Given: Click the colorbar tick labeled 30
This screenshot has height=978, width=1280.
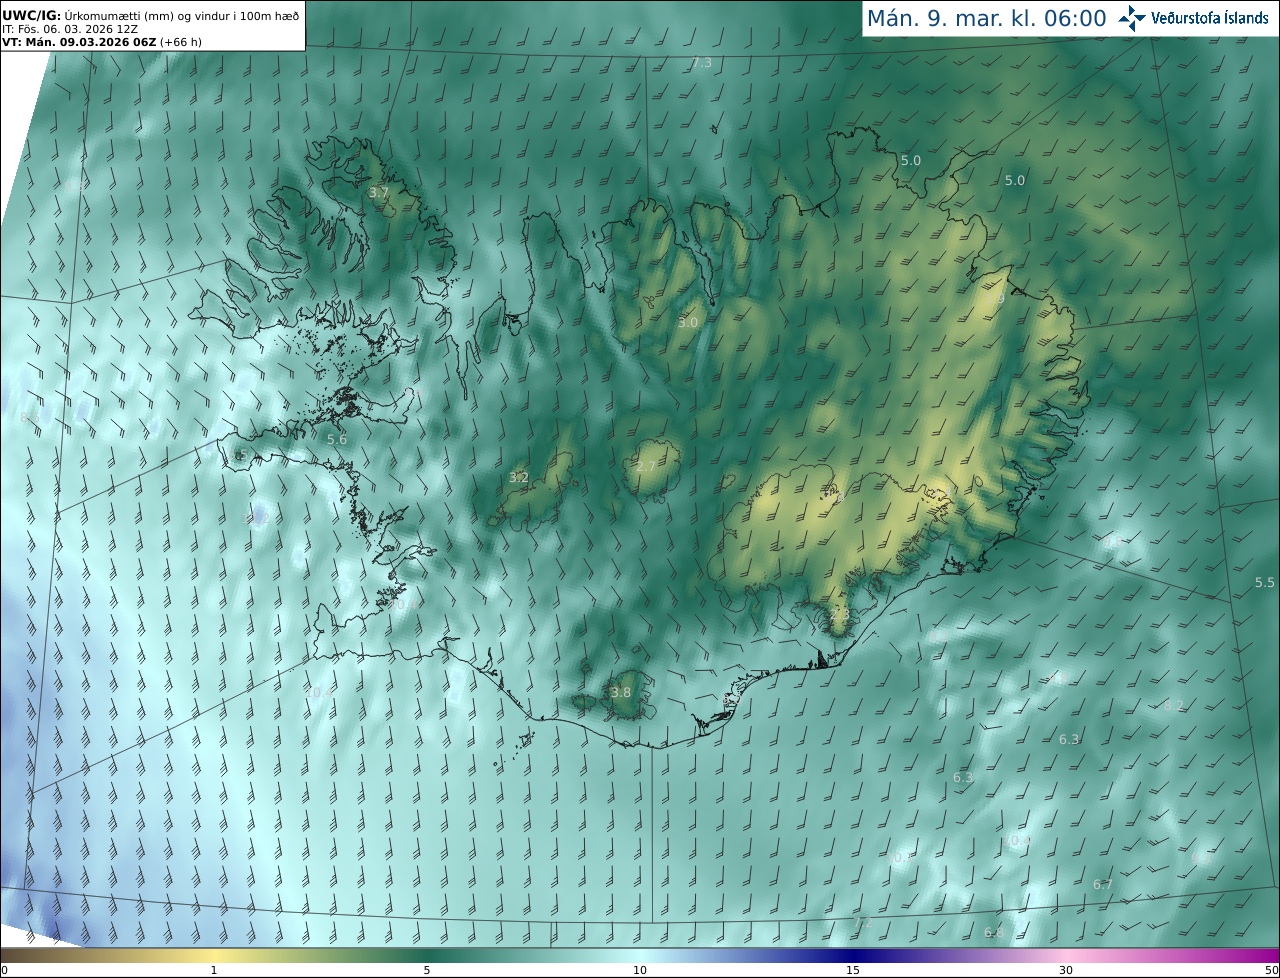Looking at the screenshot, I should (1066, 970).
